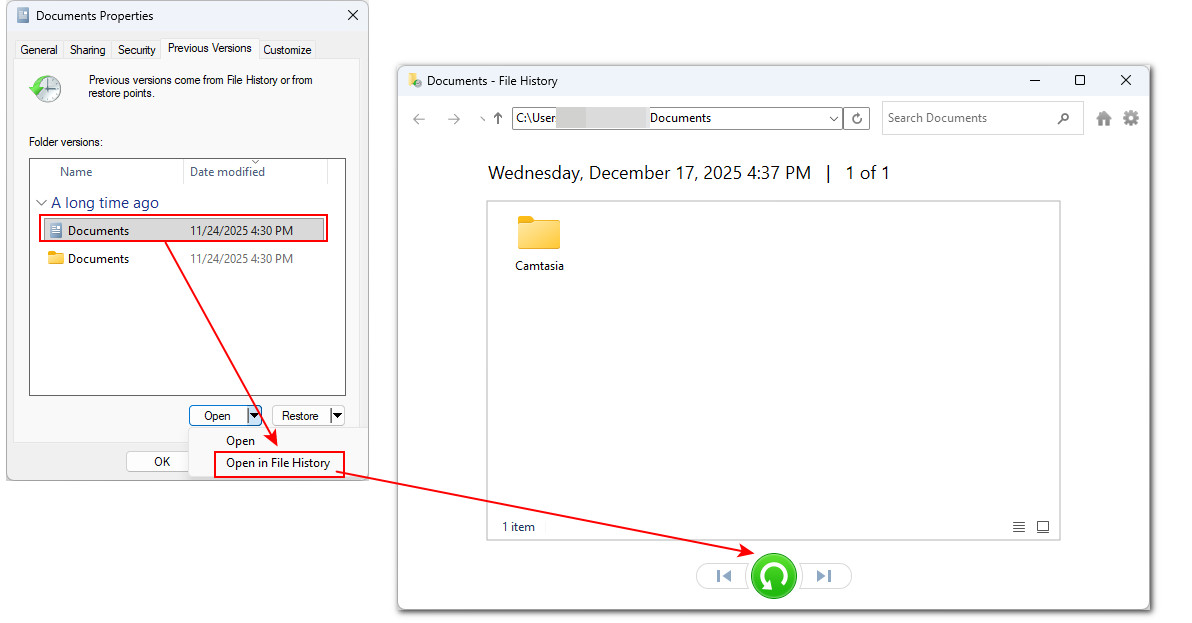Open the Restore button's dropdown arrow

click(x=336, y=415)
